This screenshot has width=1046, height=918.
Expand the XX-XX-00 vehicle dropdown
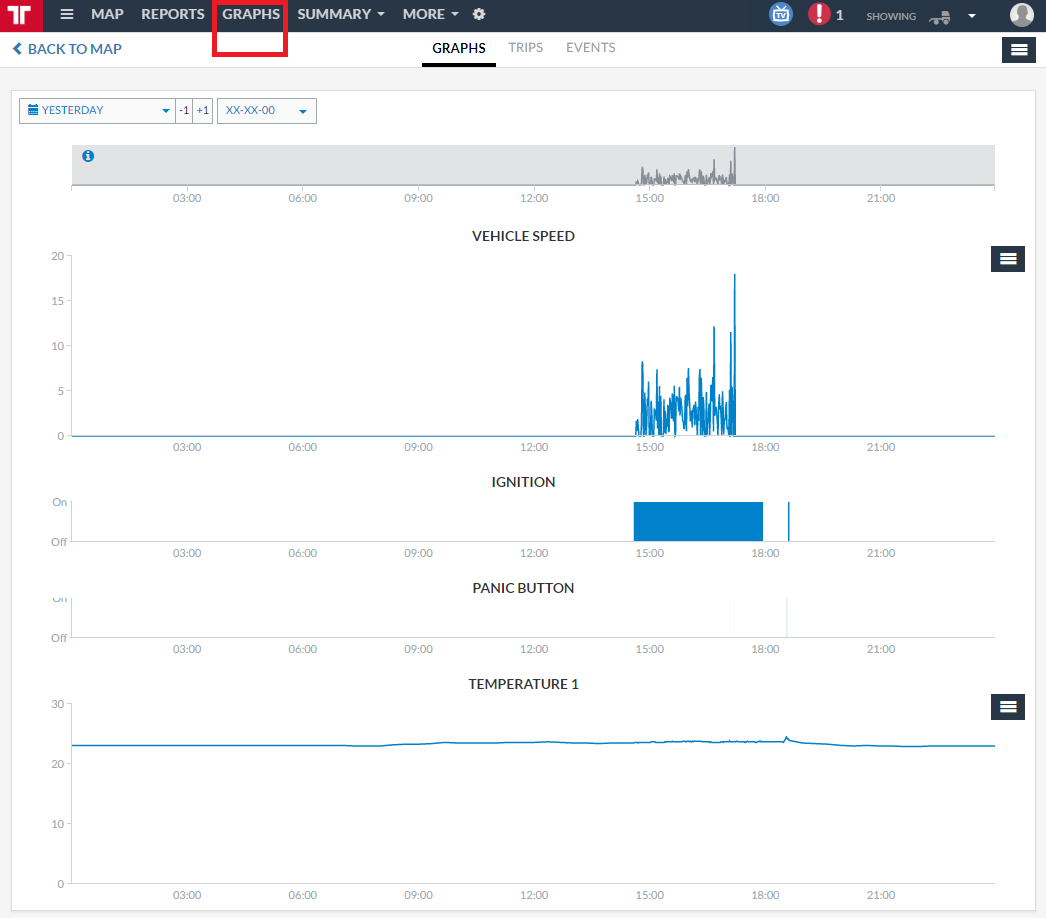tap(267, 111)
